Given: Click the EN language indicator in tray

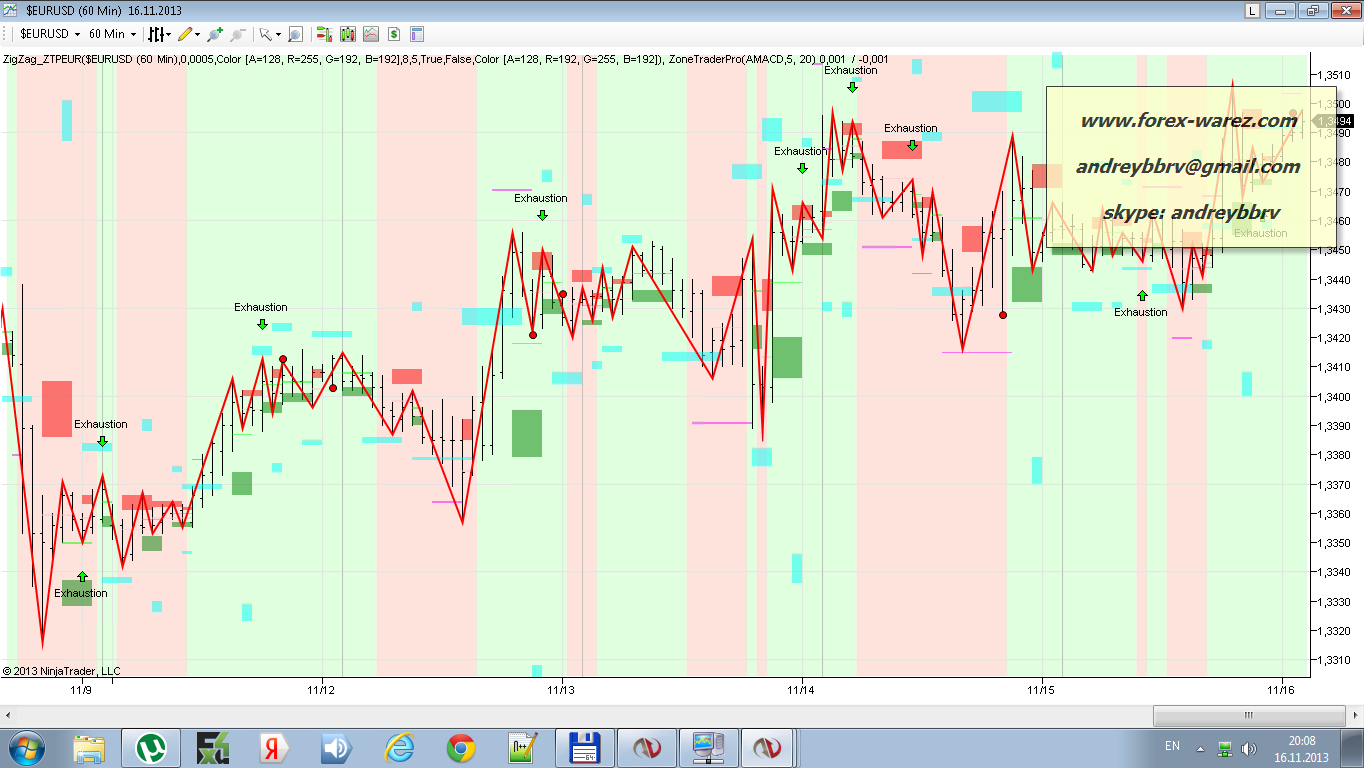Looking at the screenshot, I should tap(1172, 746).
